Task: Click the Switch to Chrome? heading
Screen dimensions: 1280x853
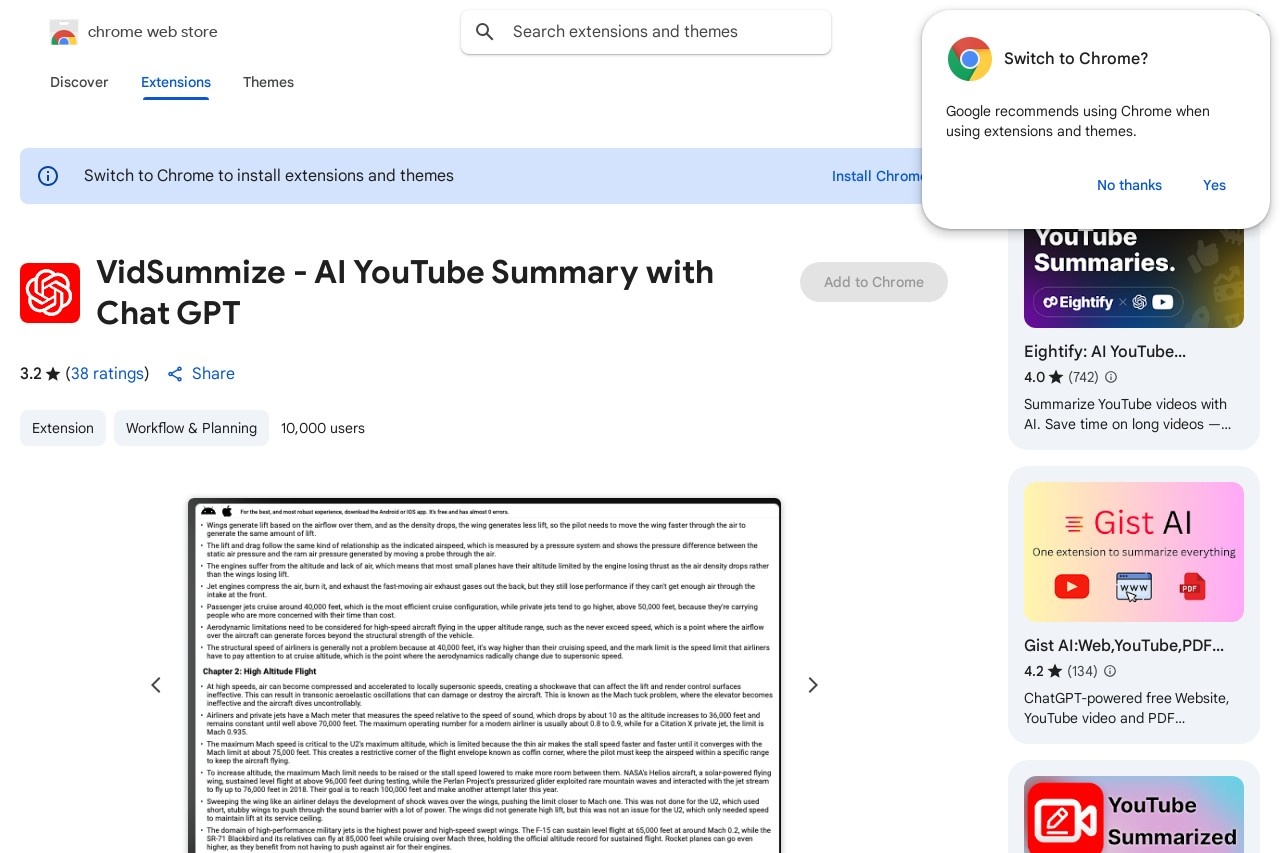Action: point(1076,59)
